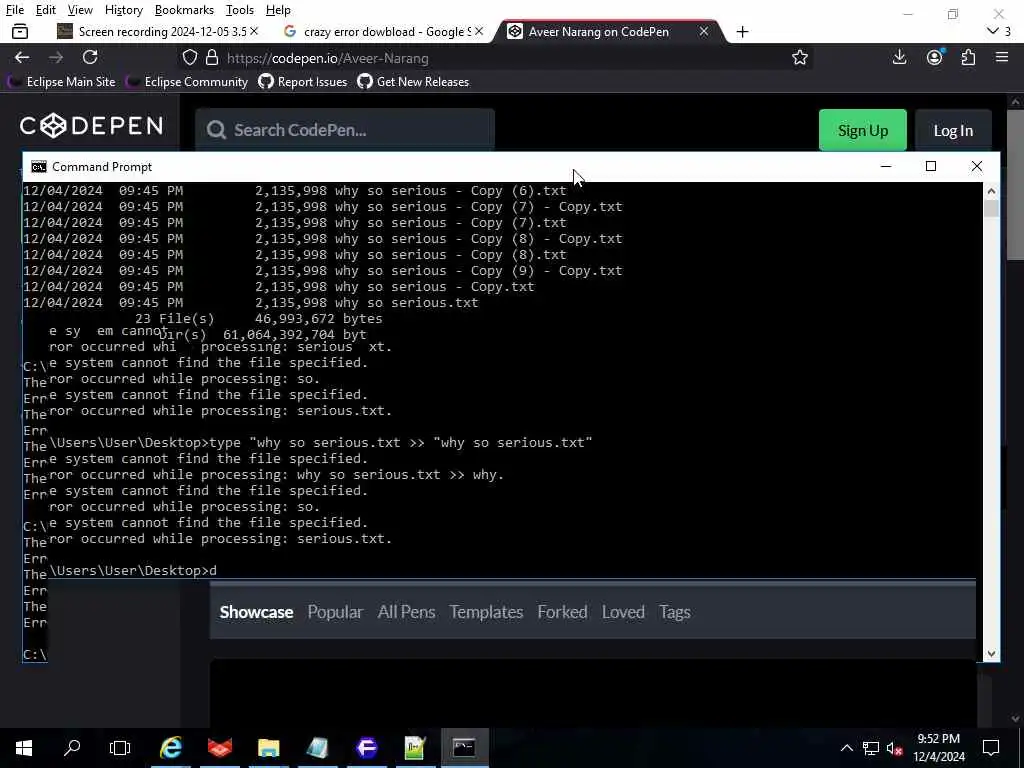Select the Tags tab

(x=675, y=612)
